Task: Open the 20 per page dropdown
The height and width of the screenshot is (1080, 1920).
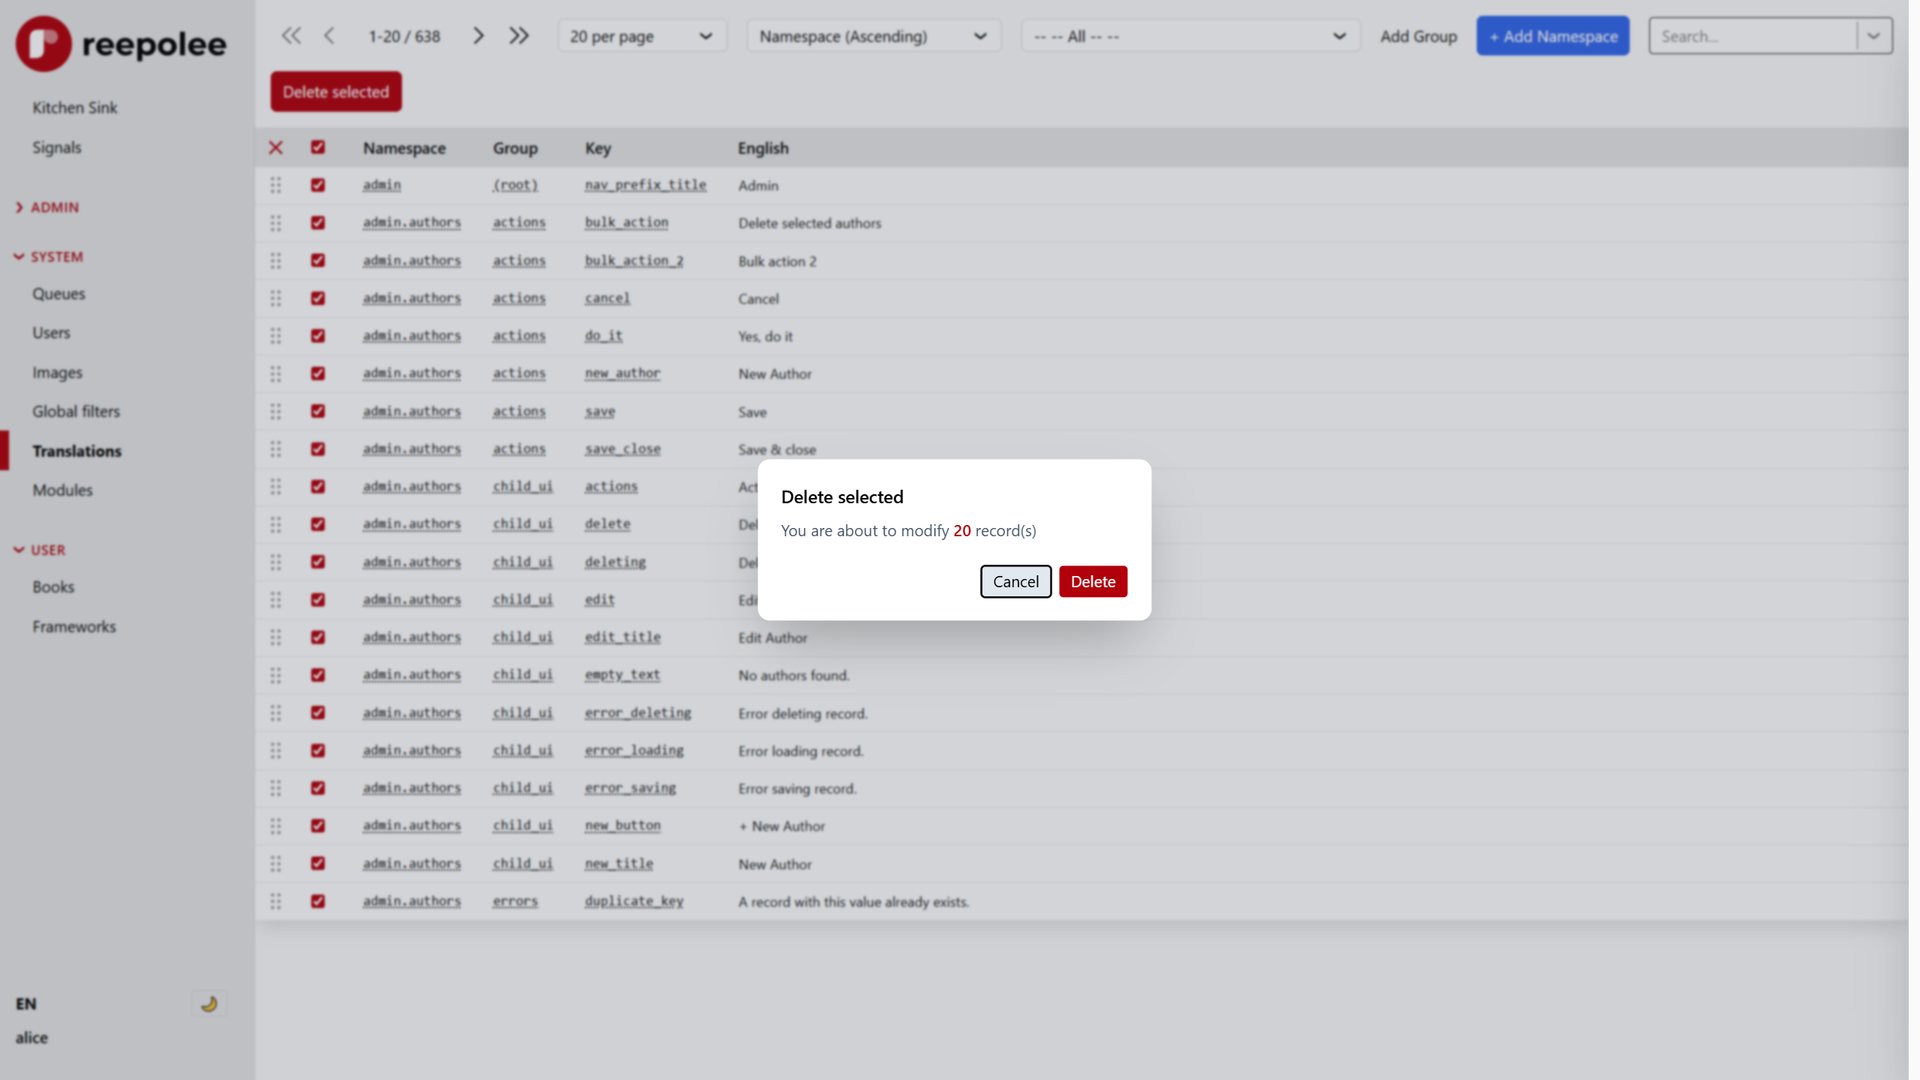Action: click(x=641, y=36)
